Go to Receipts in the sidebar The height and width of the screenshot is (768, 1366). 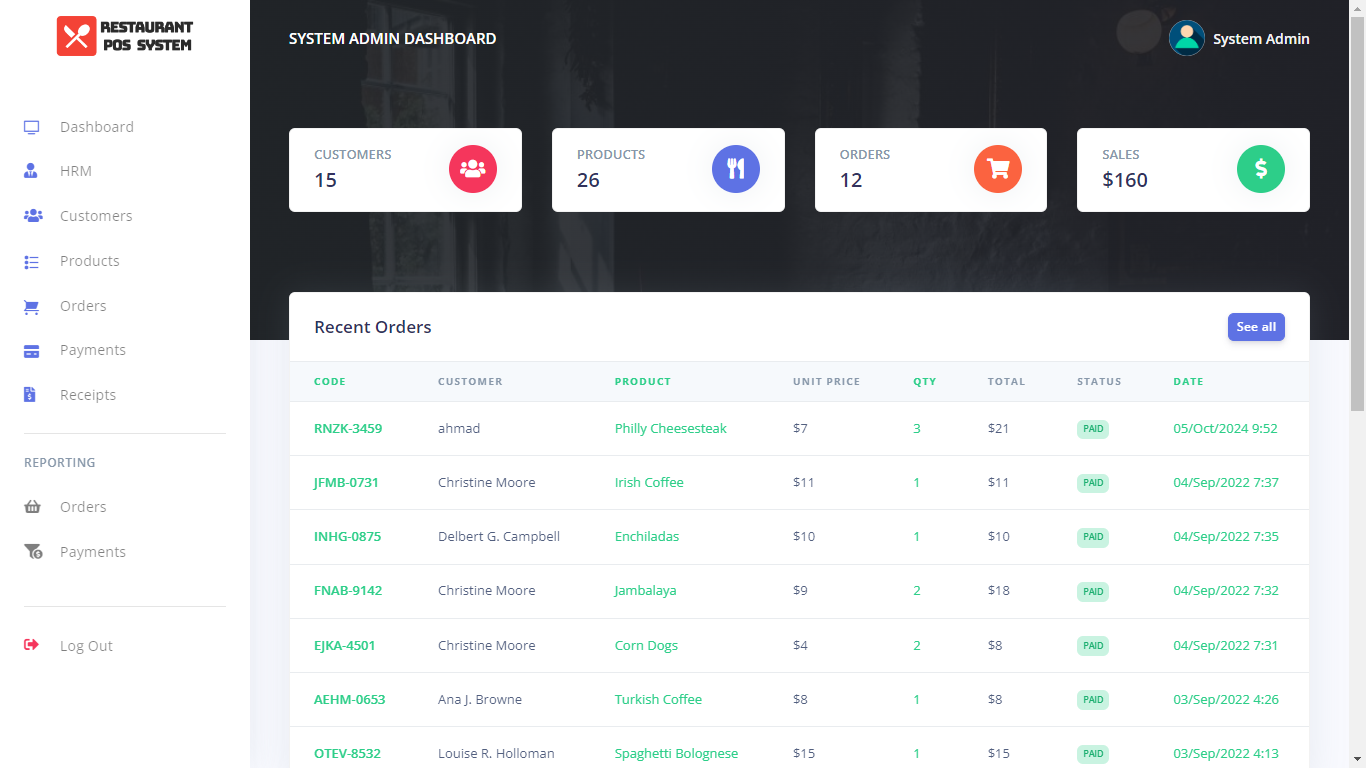tap(88, 395)
